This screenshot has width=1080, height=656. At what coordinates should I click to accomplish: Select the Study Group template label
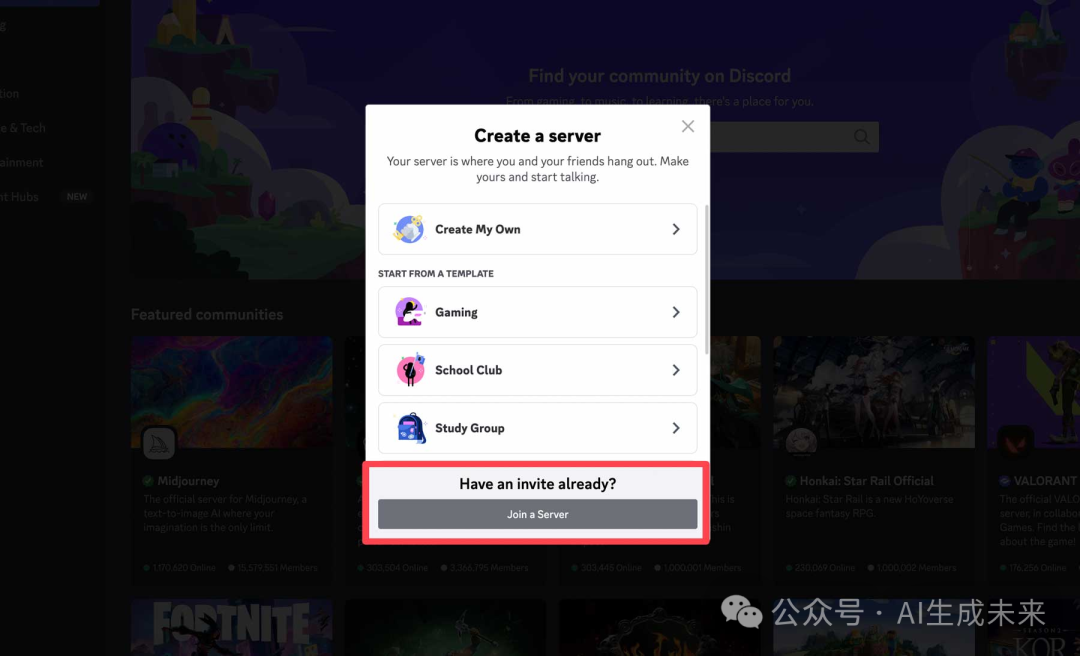point(470,428)
